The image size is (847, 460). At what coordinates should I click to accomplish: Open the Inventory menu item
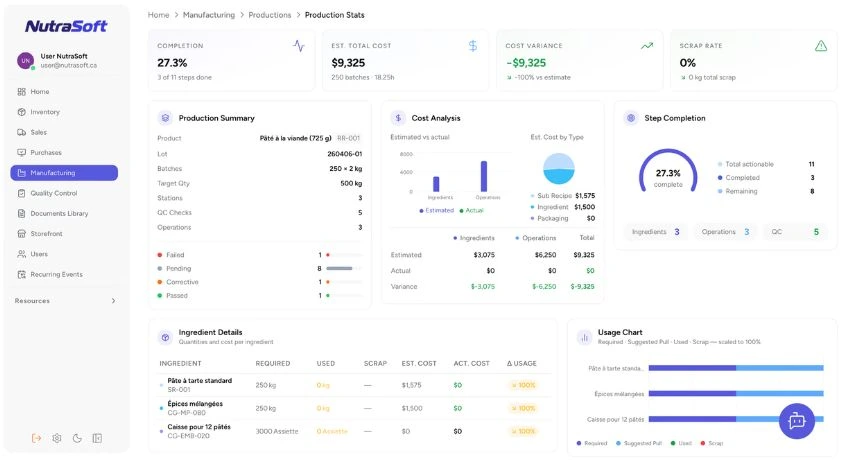point(64,112)
